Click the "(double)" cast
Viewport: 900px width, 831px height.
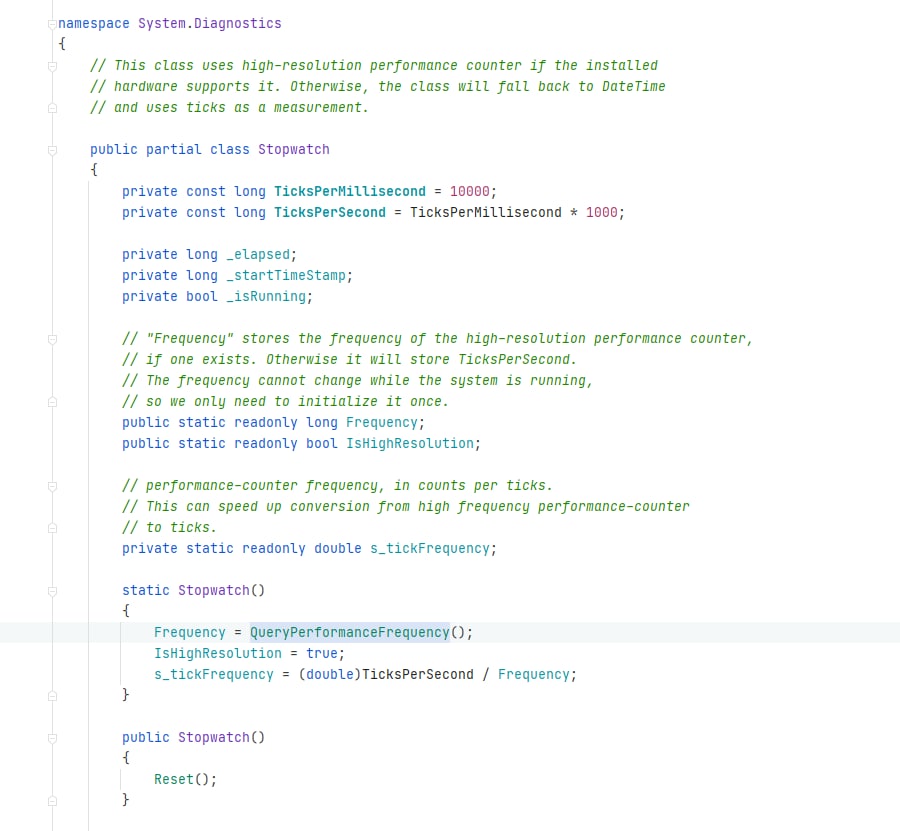point(329,674)
